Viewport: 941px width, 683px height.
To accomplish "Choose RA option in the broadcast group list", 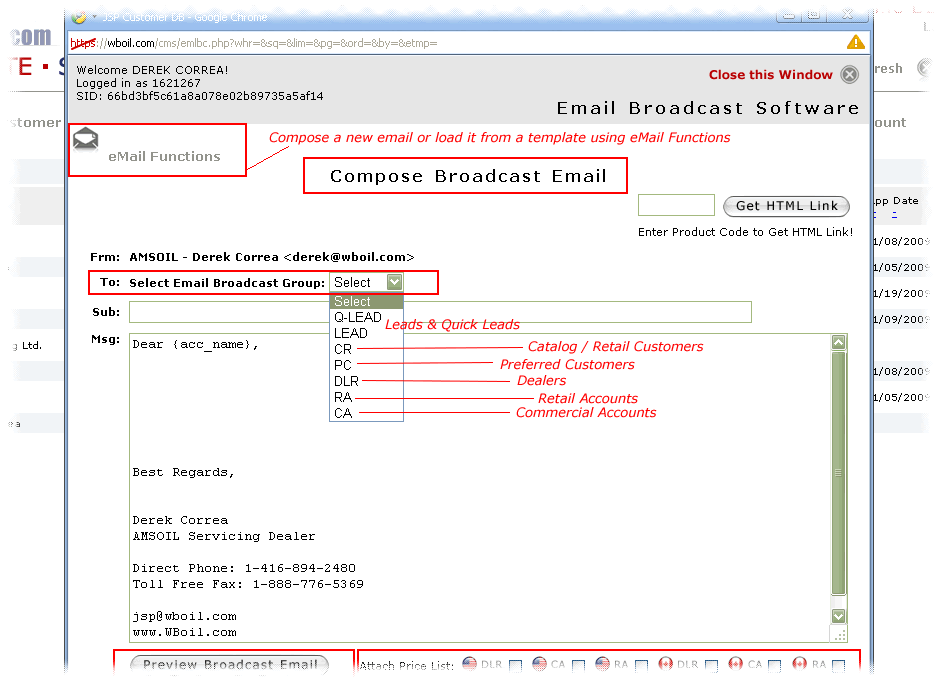I will point(366,397).
